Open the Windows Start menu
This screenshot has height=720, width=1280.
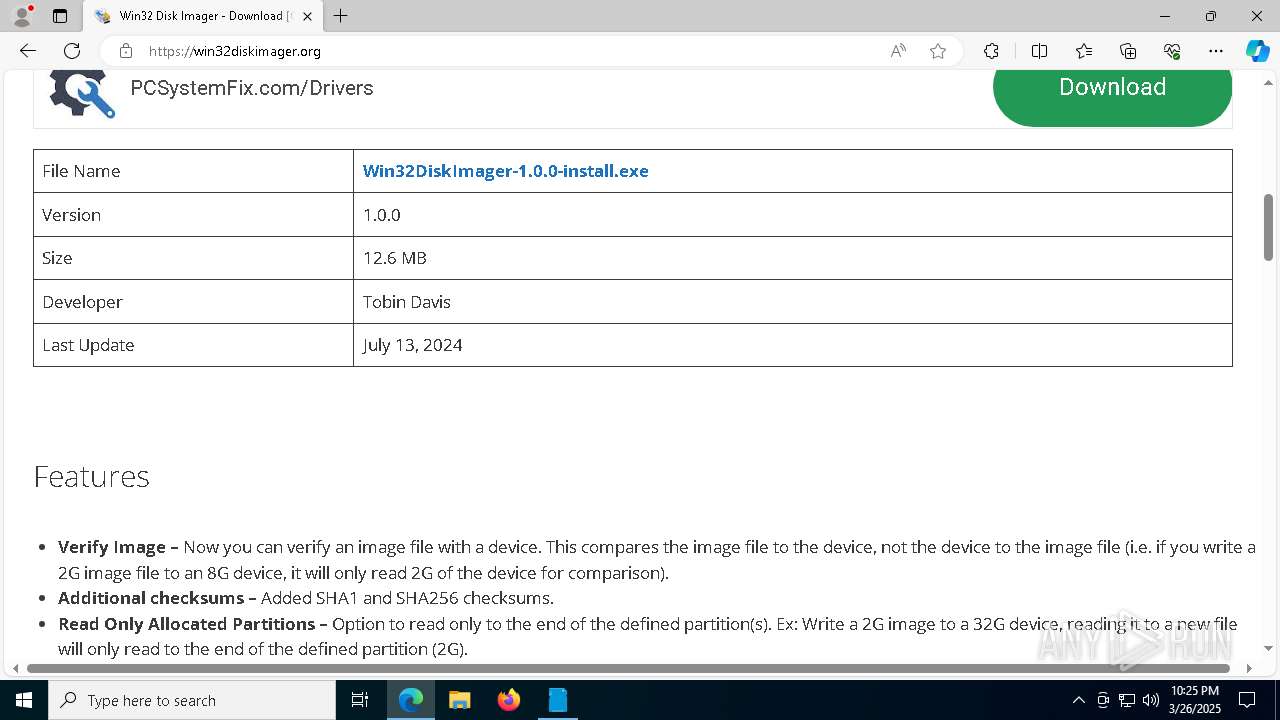coord(24,700)
